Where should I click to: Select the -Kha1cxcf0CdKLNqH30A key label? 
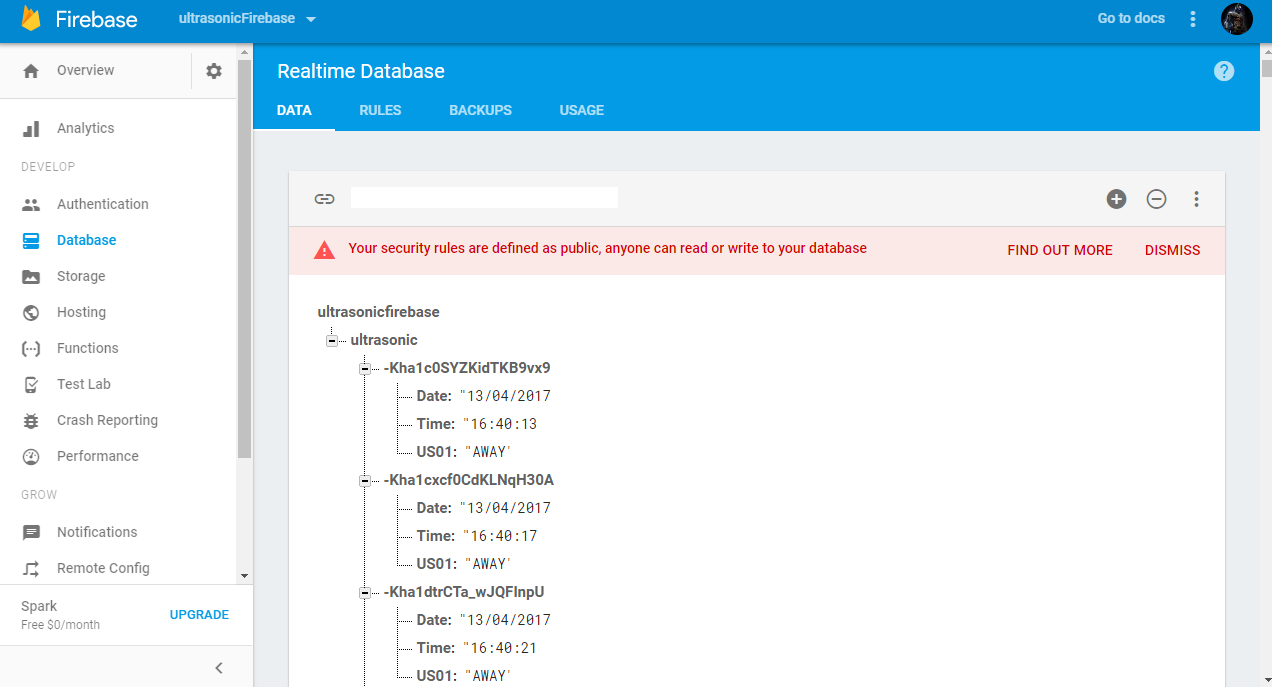pos(468,480)
